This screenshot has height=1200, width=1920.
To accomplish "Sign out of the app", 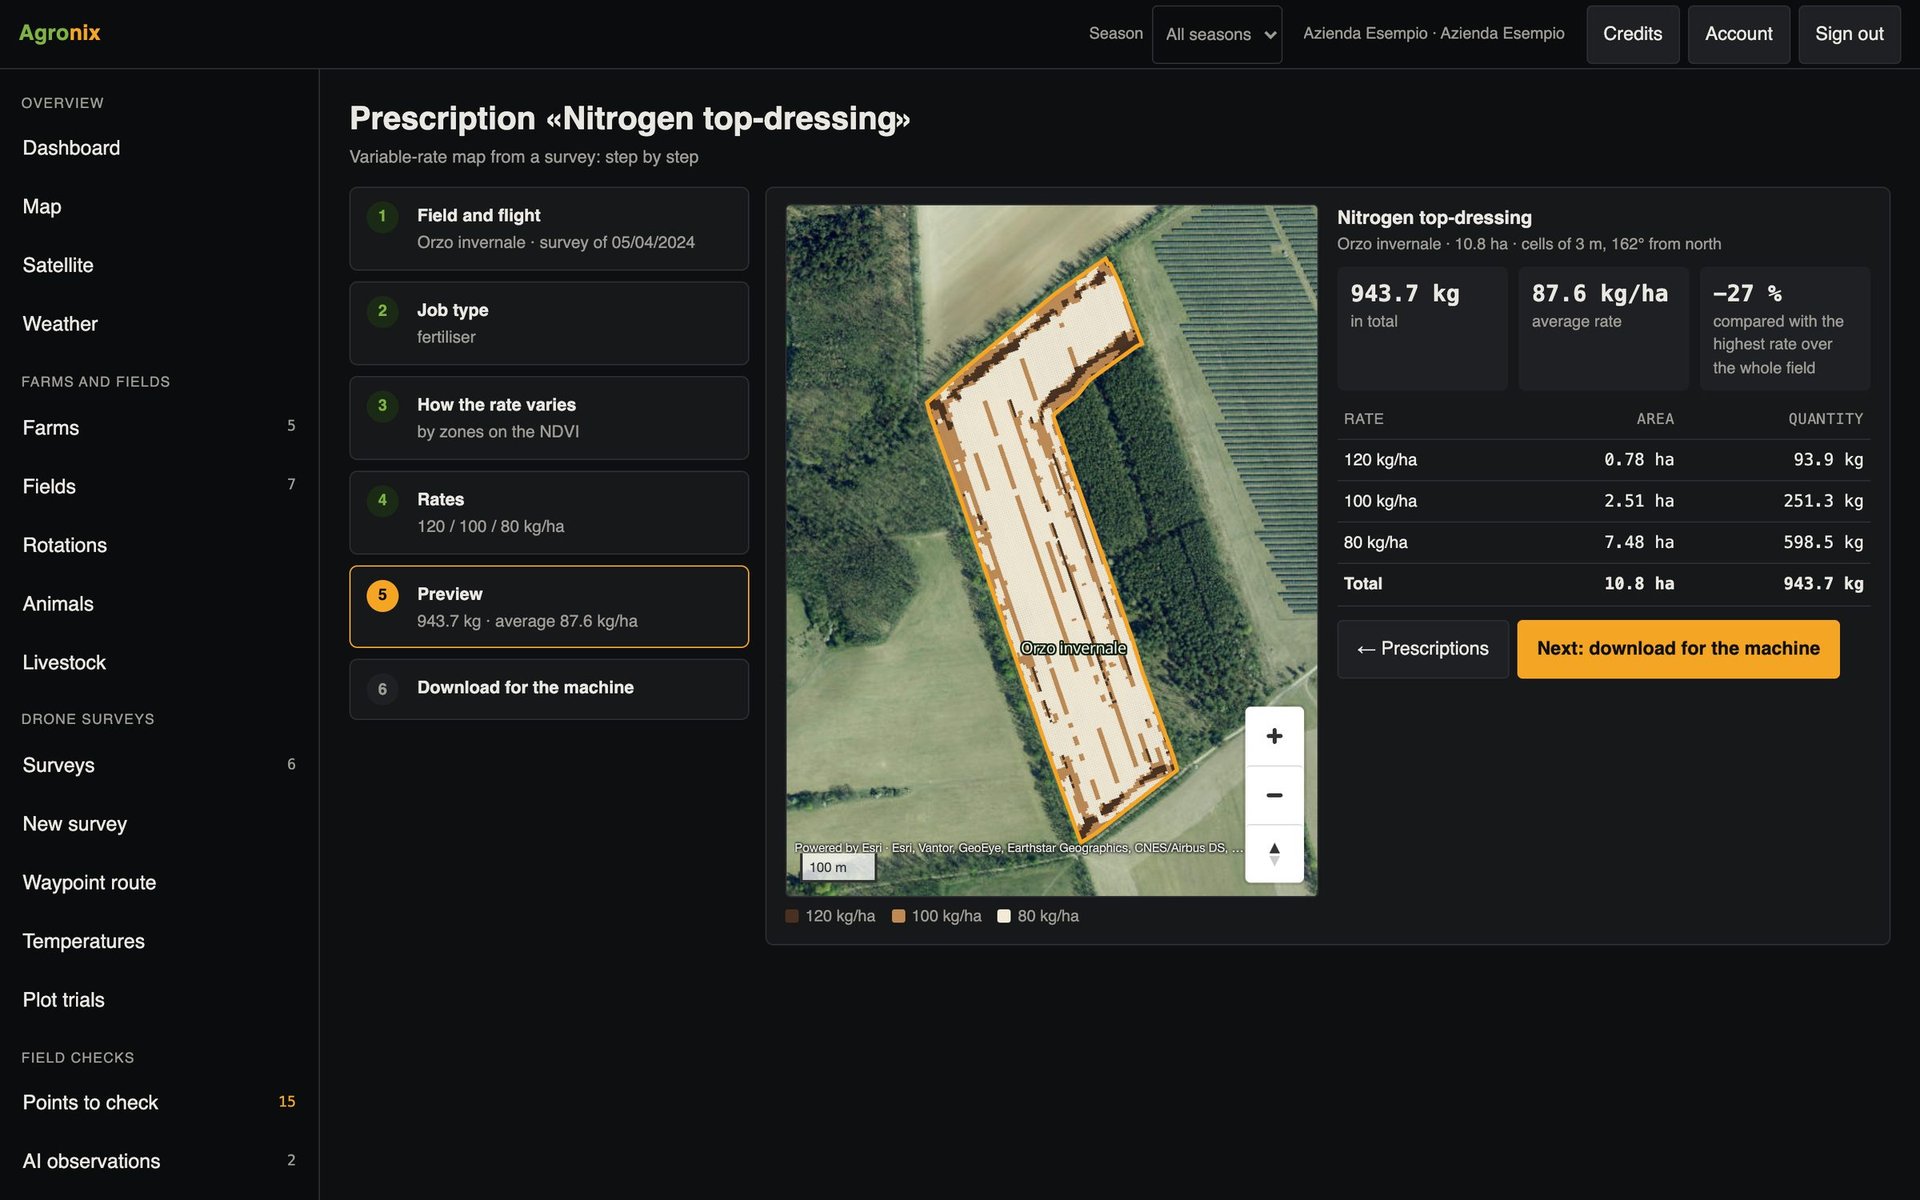I will 1849,34.
